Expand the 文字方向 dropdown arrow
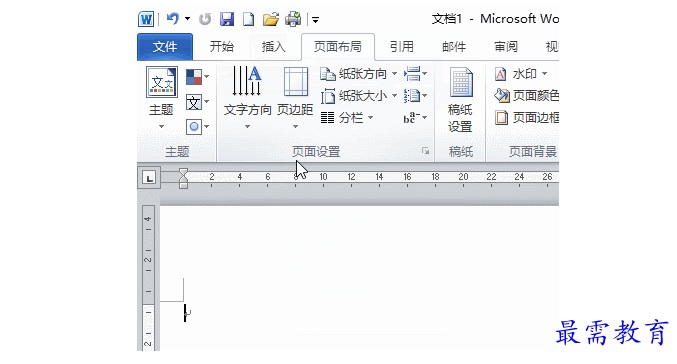Screen dimensions: 677x364 [247, 127]
